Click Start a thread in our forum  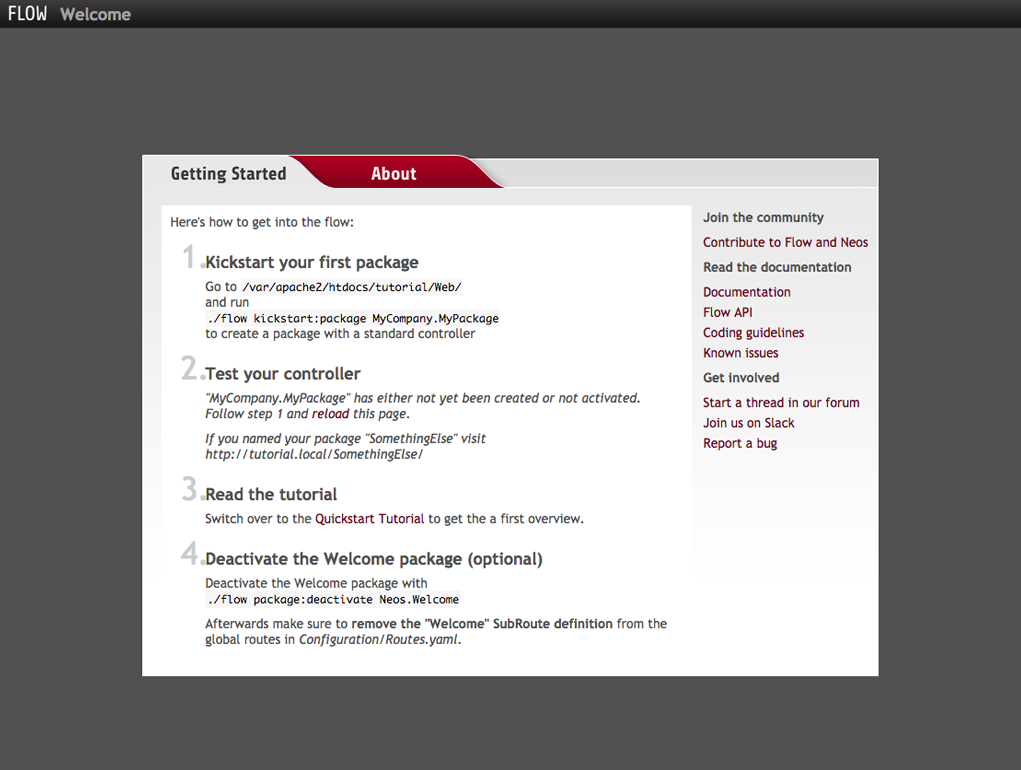[x=781, y=402]
